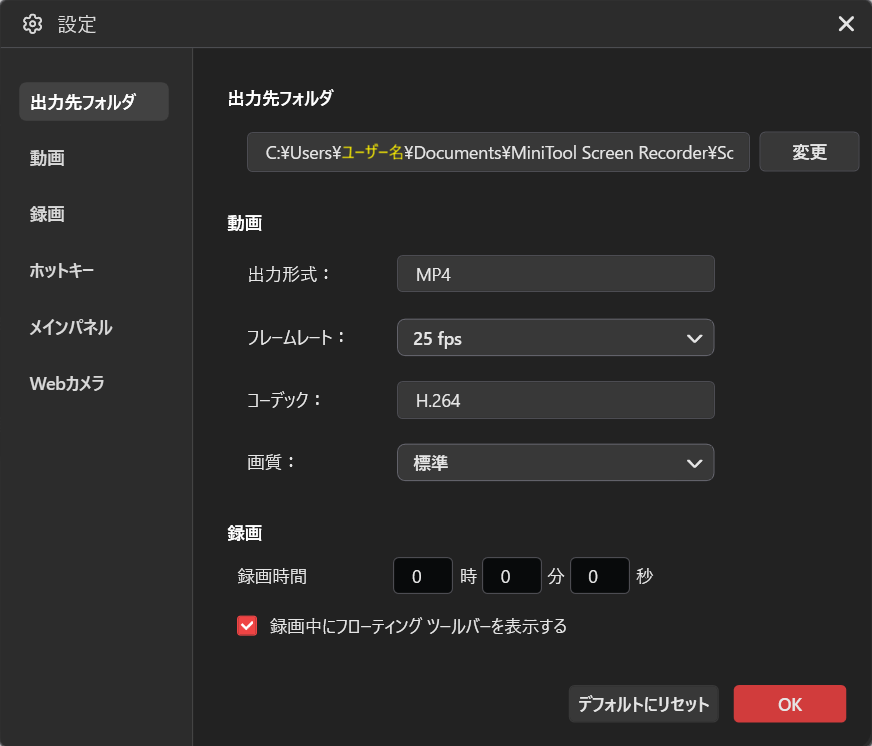
Task: Open the frame rate dropdown showing 25 fps
Action: [555, 337]
